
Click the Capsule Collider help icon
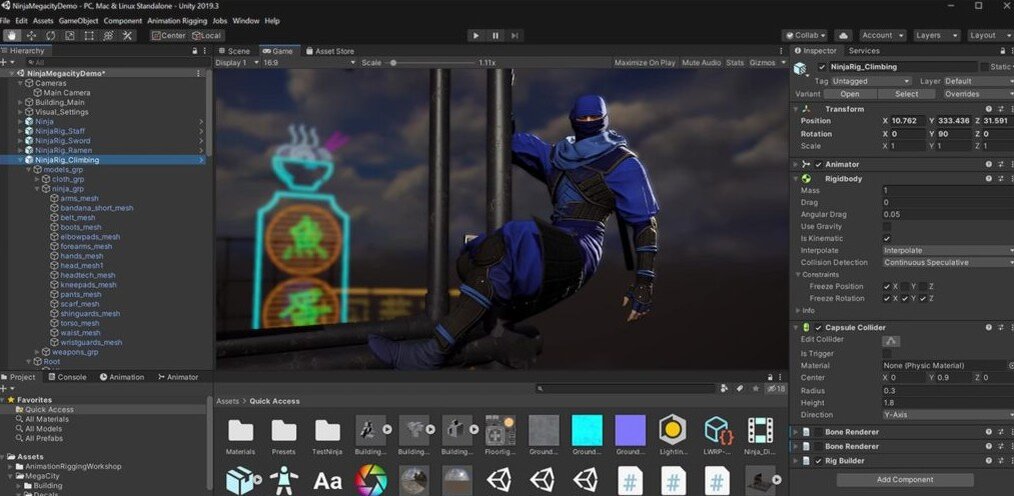point(989,328)
